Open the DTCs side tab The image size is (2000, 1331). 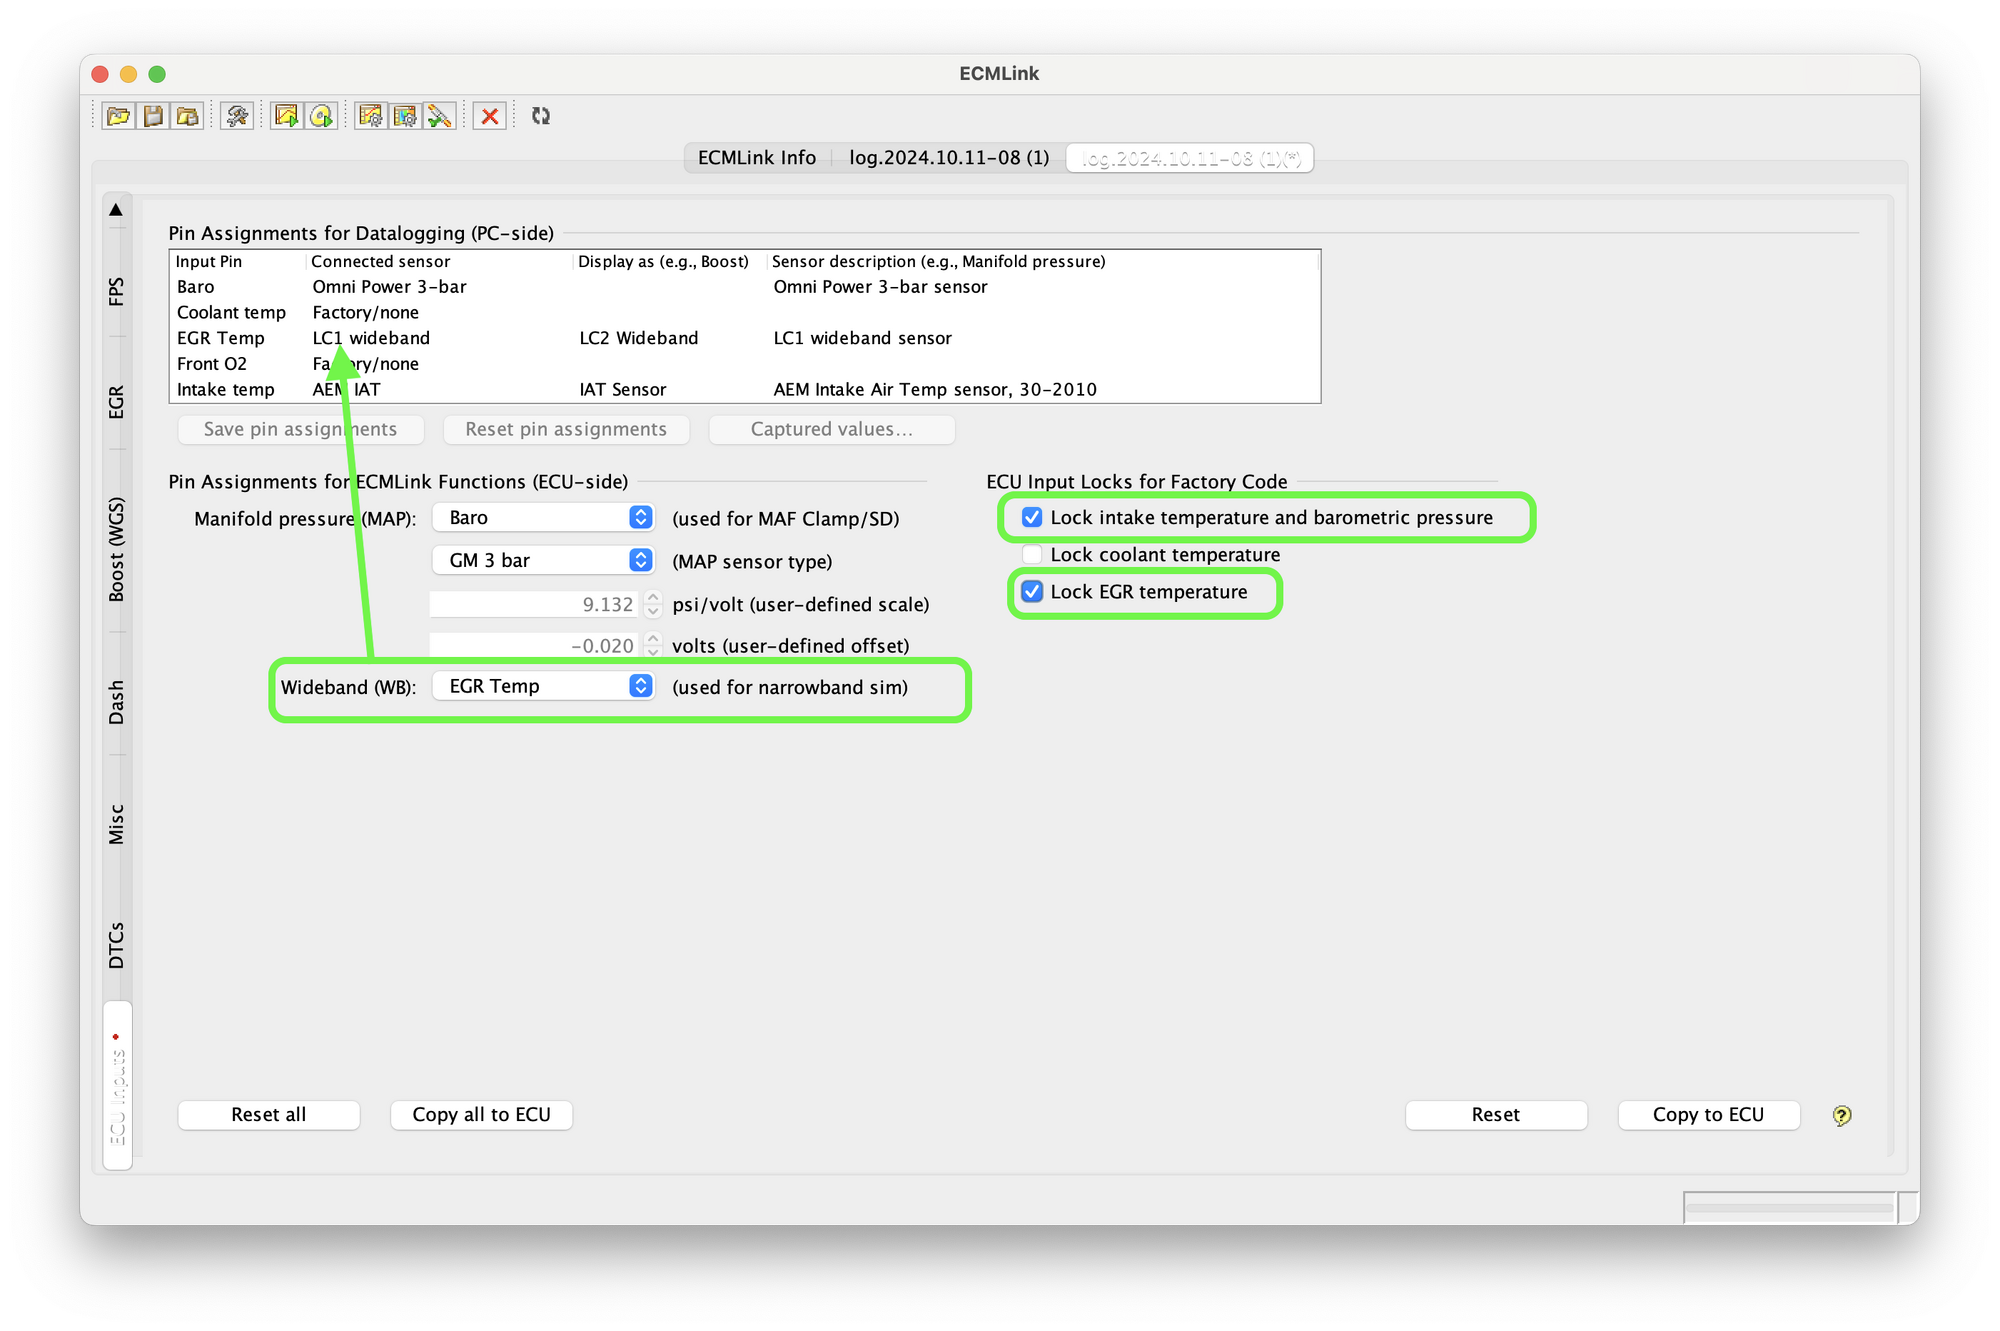117,945
